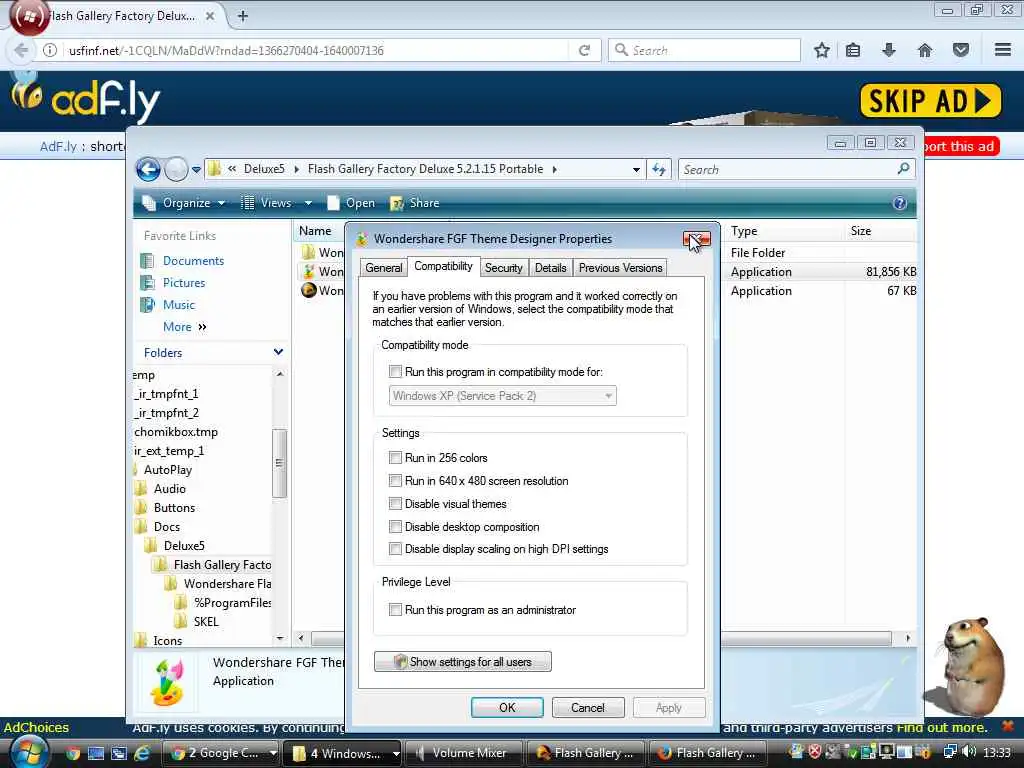The width and height of the screenshot is (1024, 768).
Task: Click OK in the Properties dialog
Action: [x=507, y=708]
